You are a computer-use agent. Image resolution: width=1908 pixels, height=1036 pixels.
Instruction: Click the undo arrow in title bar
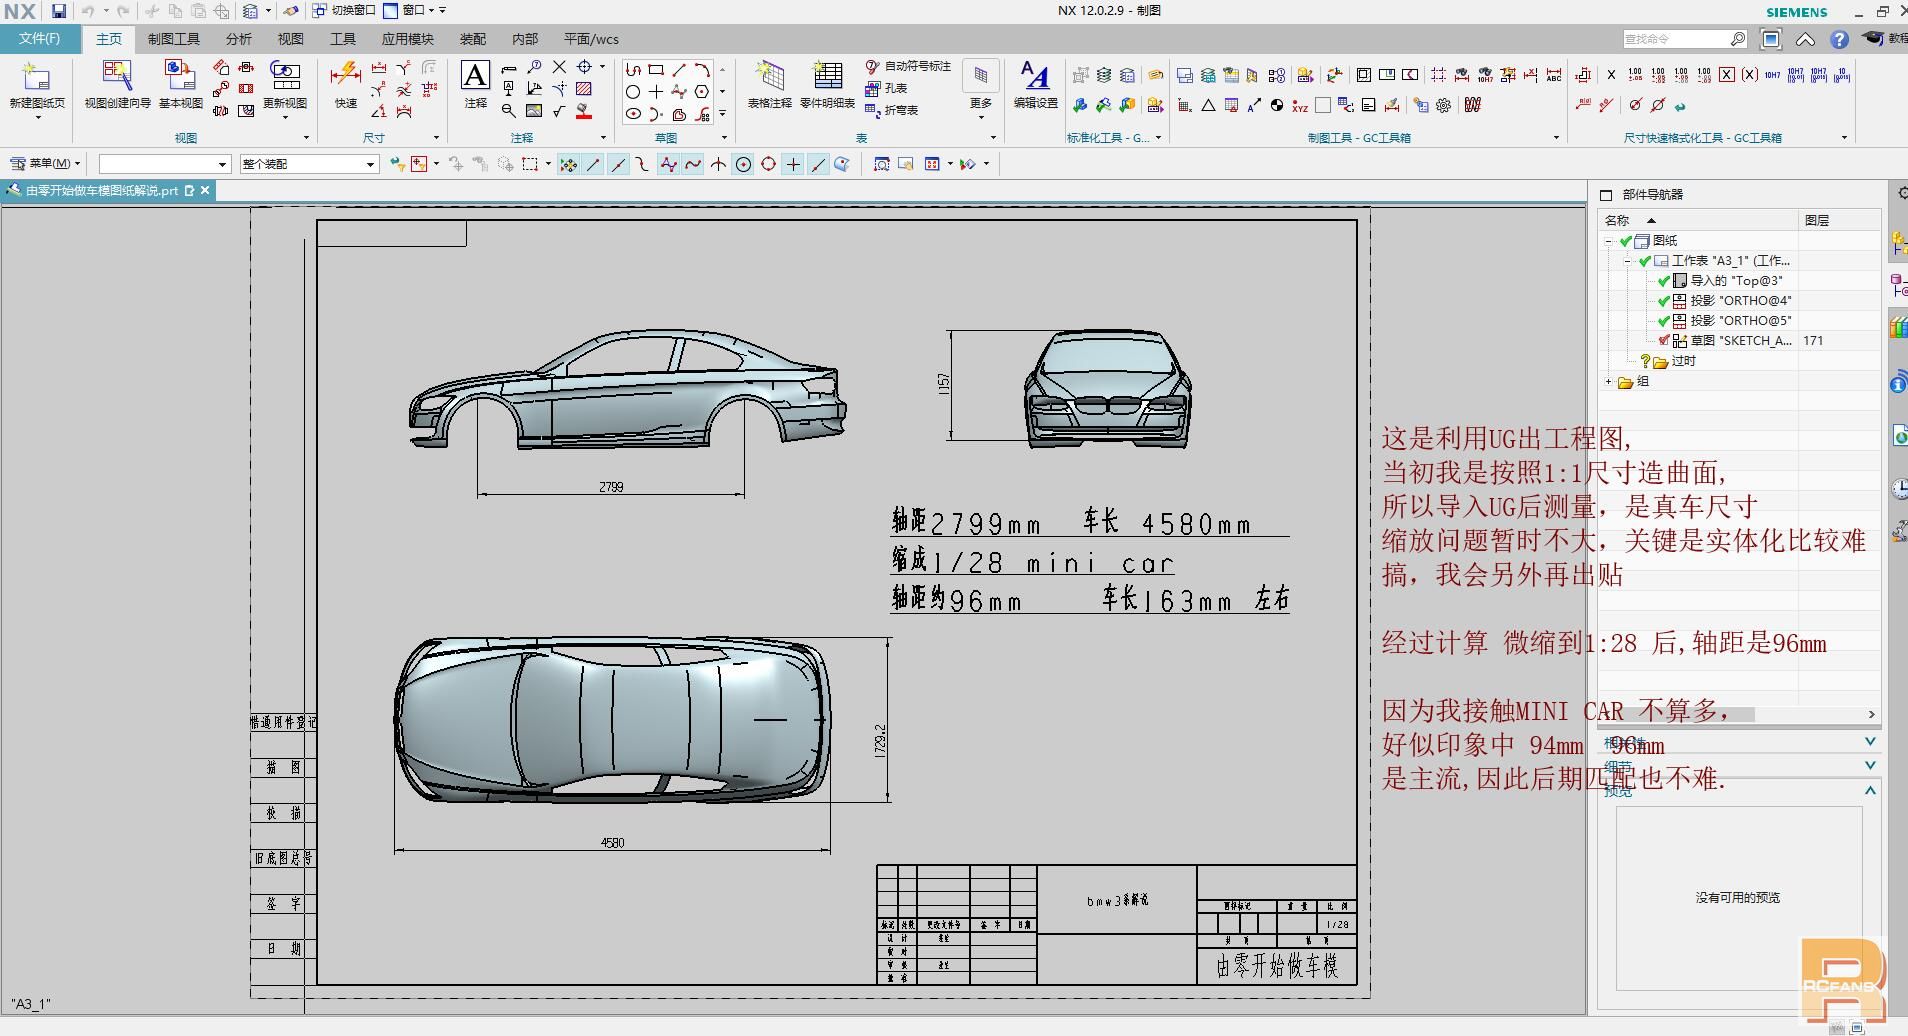click(x=88, y=11)
